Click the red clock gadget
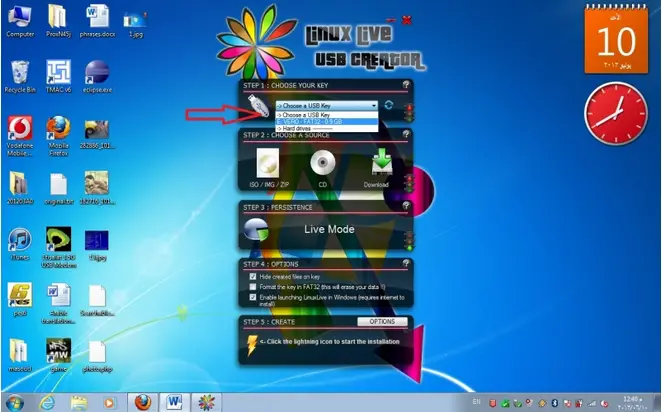This screenshot has width=662, height=412. [x=616, y=113]
